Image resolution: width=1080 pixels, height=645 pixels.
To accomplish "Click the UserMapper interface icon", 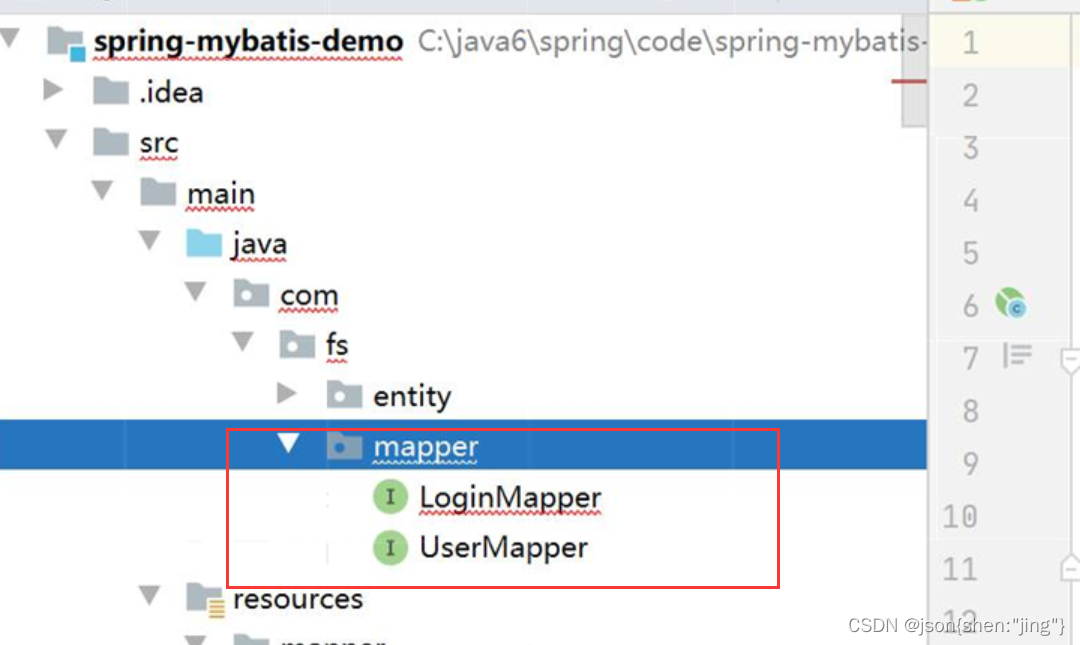I will coord(391,547).
